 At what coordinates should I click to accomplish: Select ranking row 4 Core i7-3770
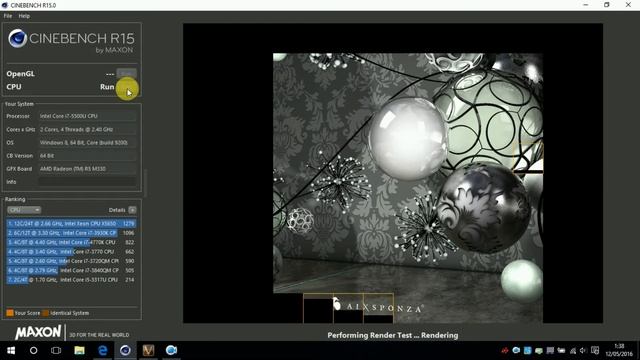[71, 252]
